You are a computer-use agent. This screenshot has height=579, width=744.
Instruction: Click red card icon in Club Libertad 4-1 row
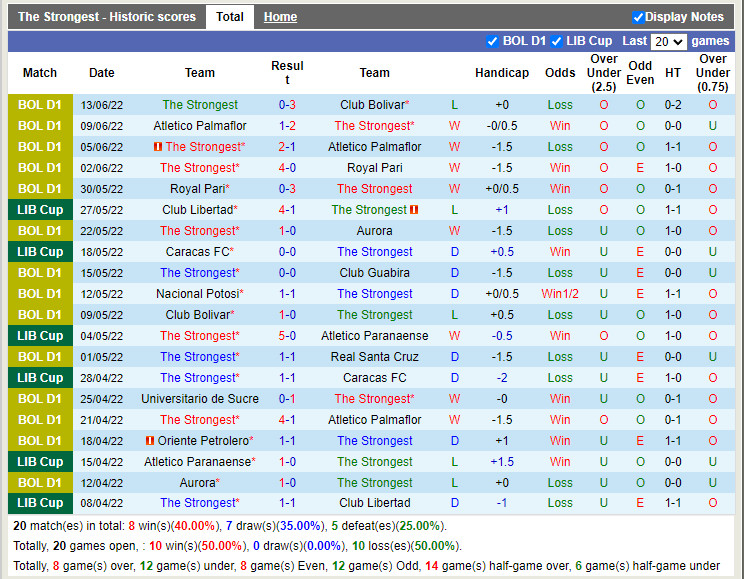pyautogui.click(x=414, y=210)
